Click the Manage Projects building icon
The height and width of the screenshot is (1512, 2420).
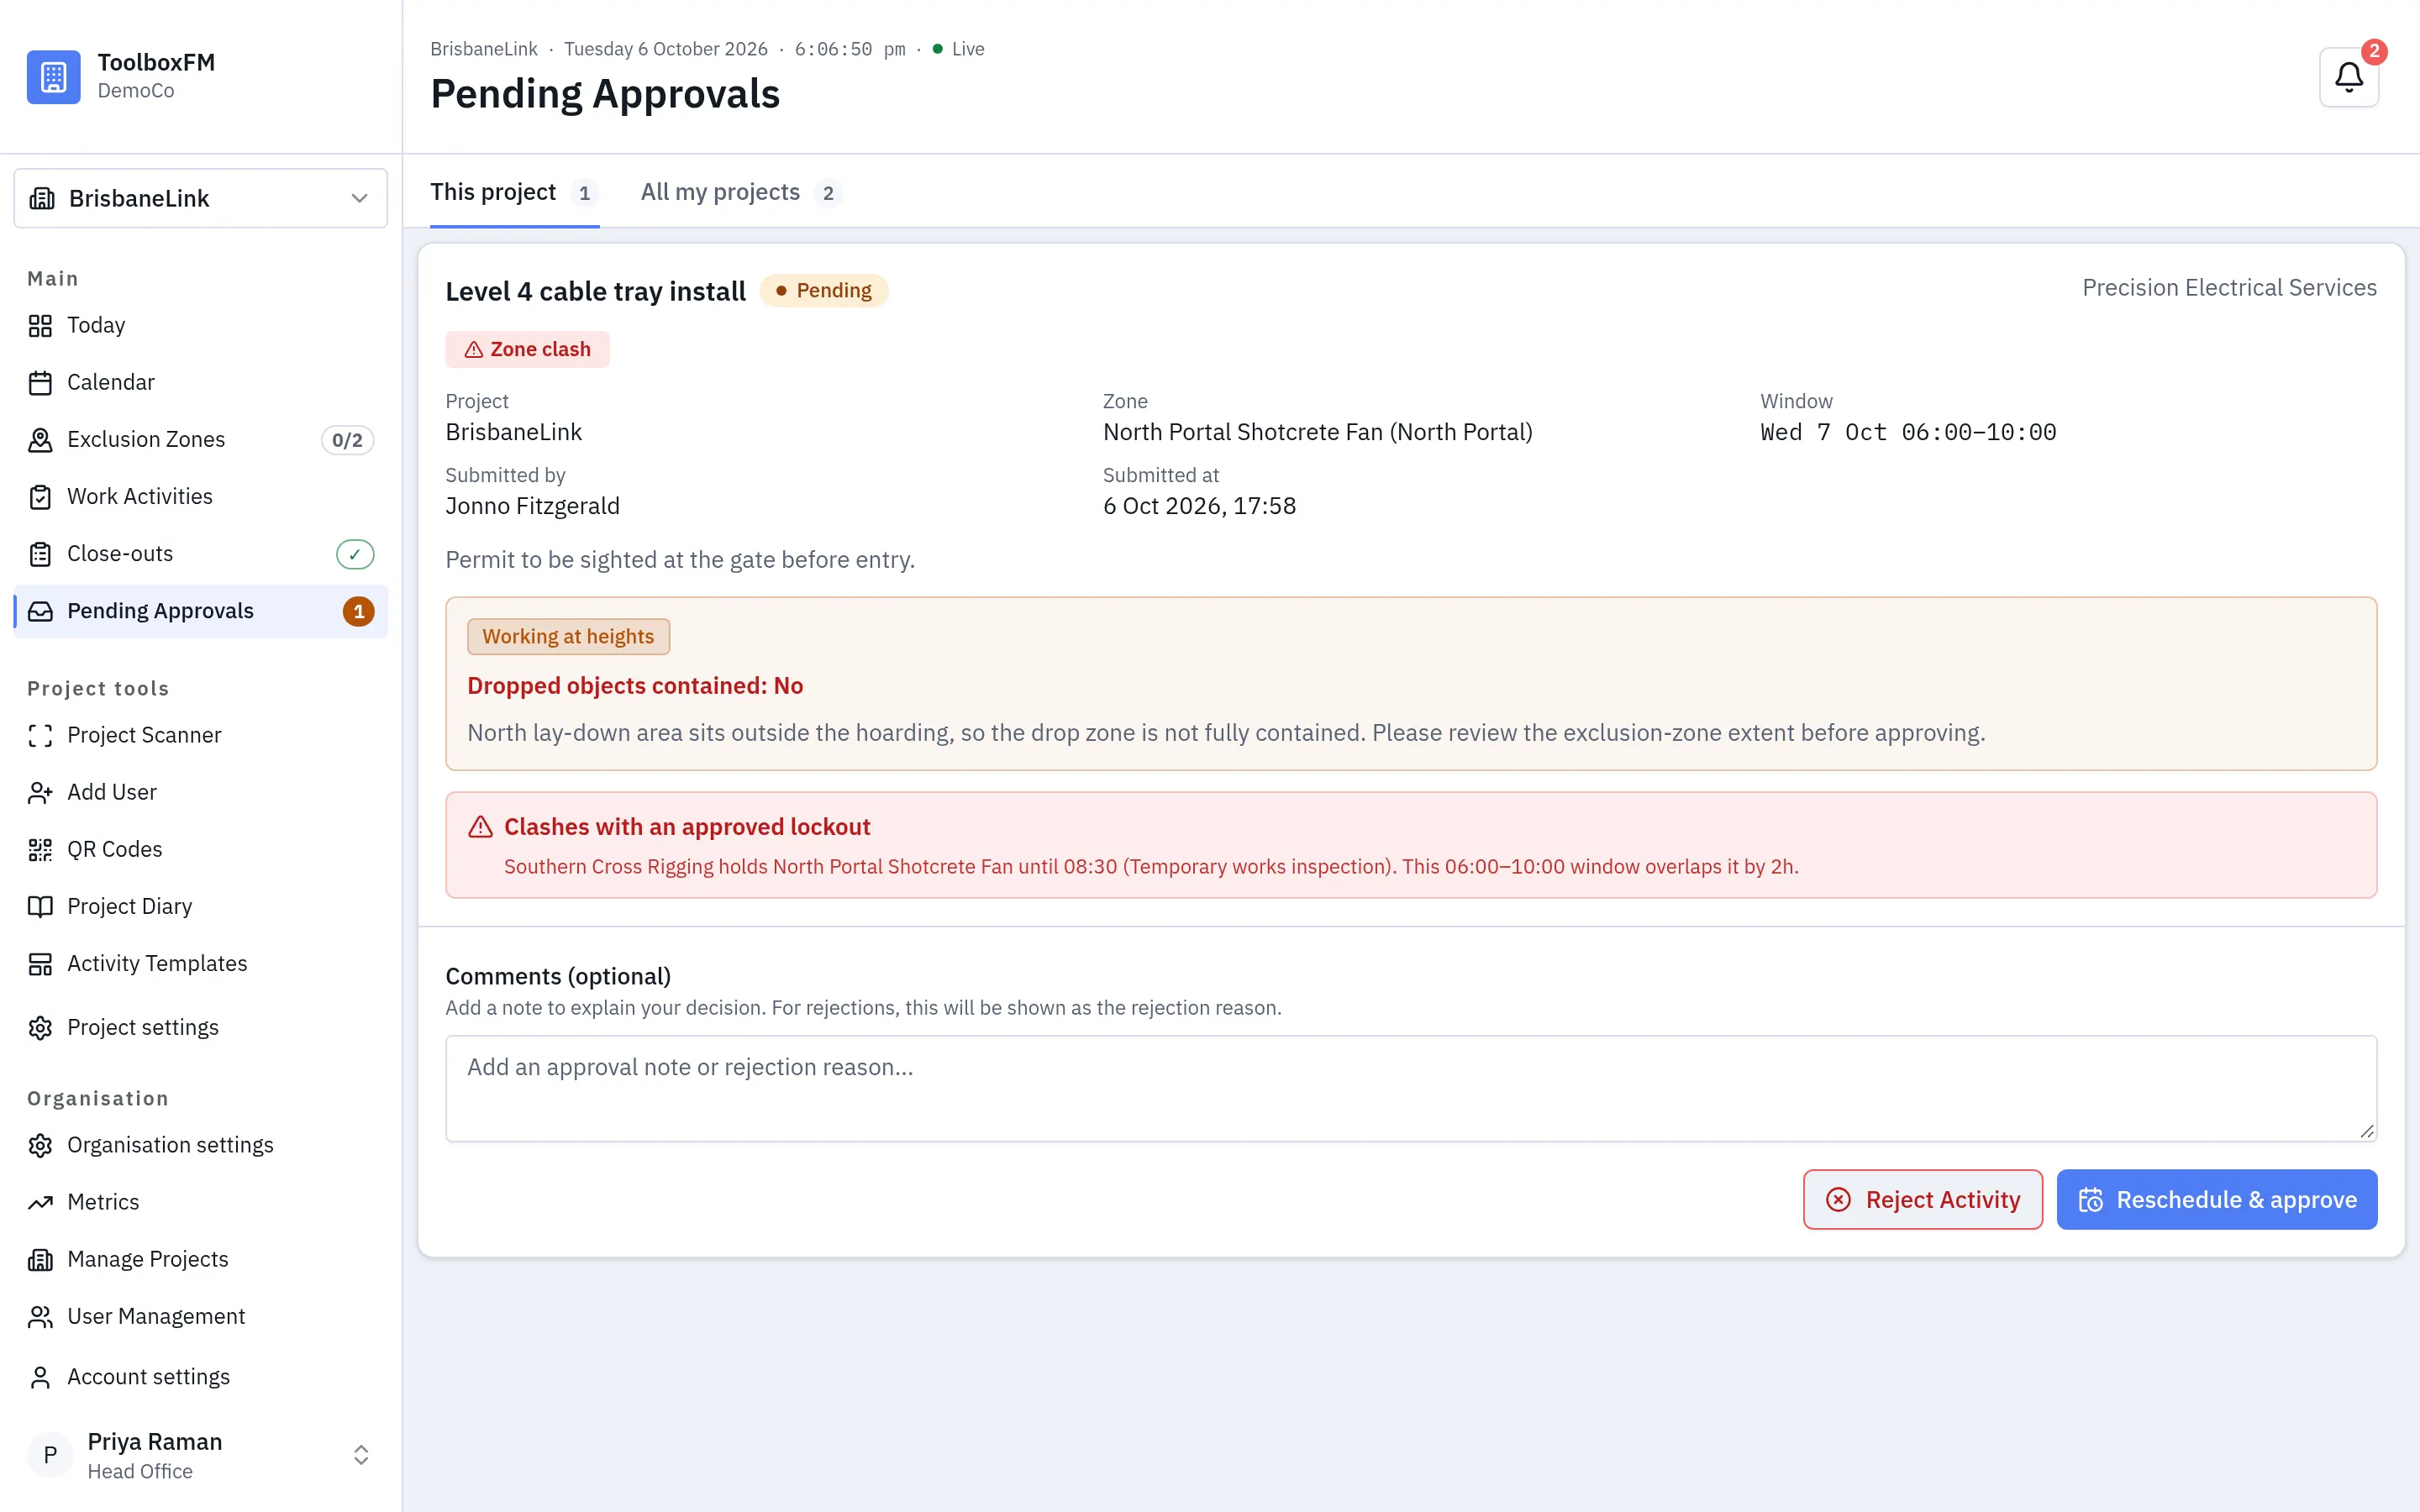click(40, 1260)
